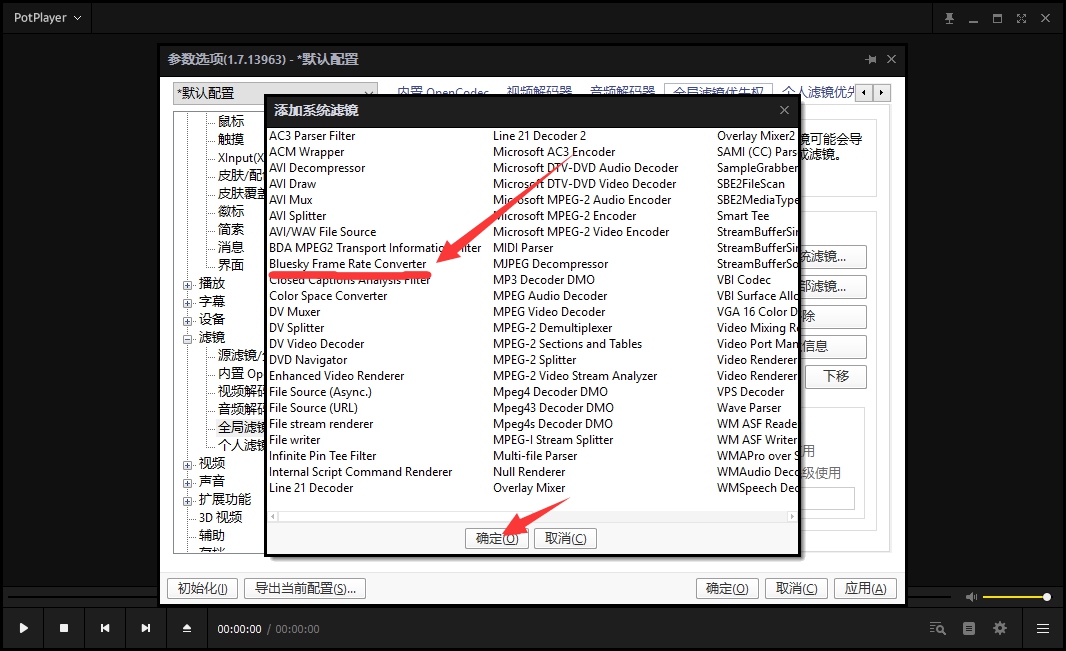This screenshot has width=1066, height=651.
Task: Click 取消(C) in preferences dialog
Action: 797,588
